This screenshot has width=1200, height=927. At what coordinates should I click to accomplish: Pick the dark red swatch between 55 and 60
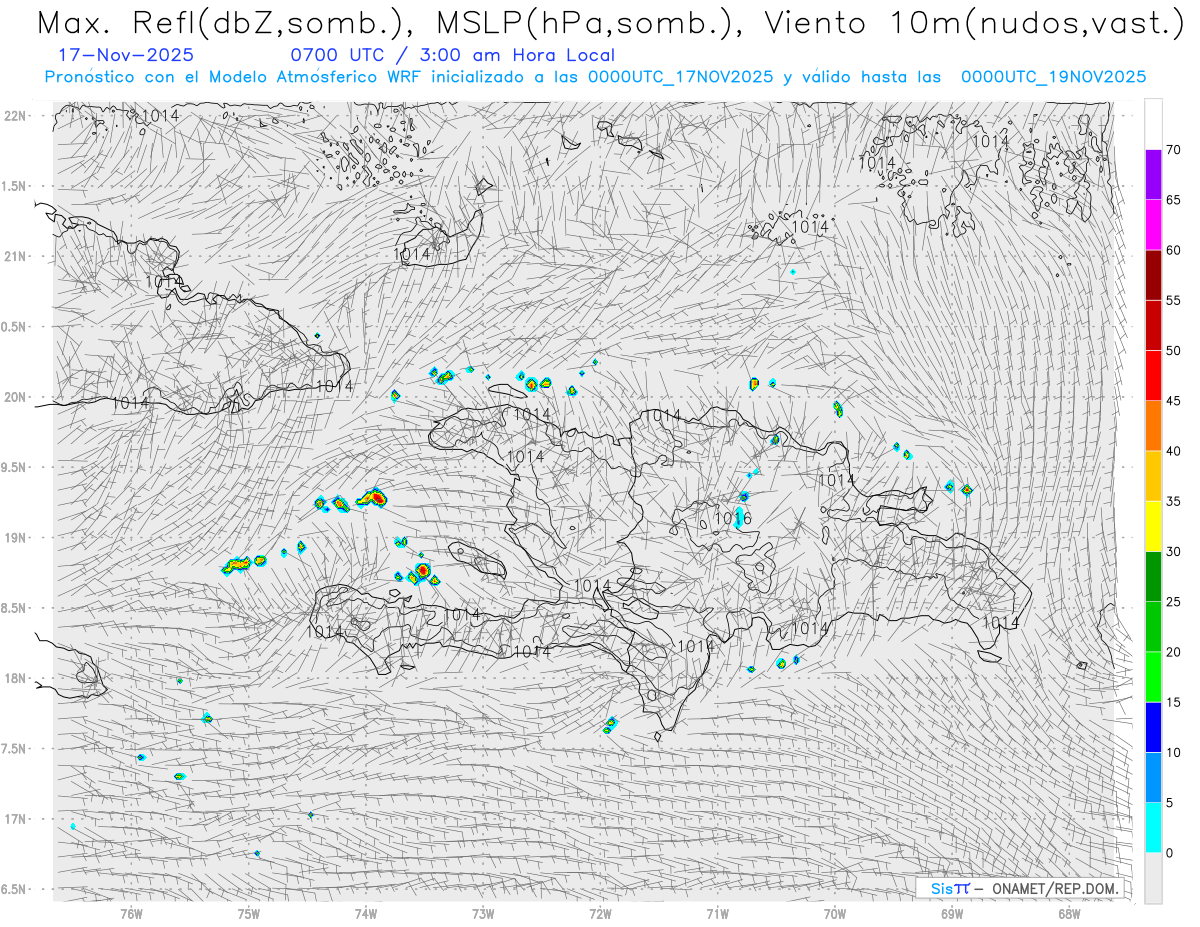pyautogui.click(x=1153, y=275)
